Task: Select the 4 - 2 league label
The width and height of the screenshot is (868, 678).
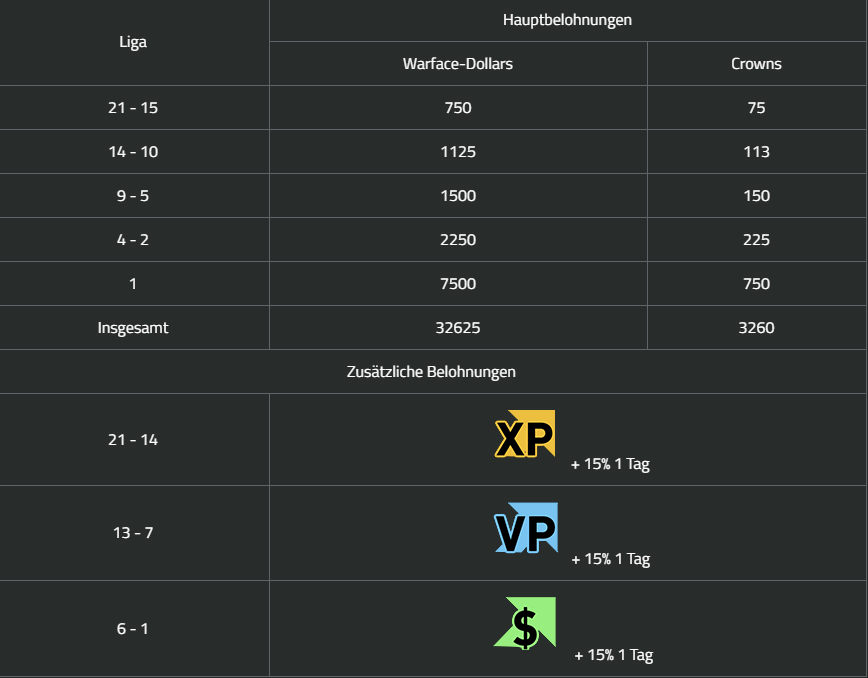Action: [x=133, y=240]
